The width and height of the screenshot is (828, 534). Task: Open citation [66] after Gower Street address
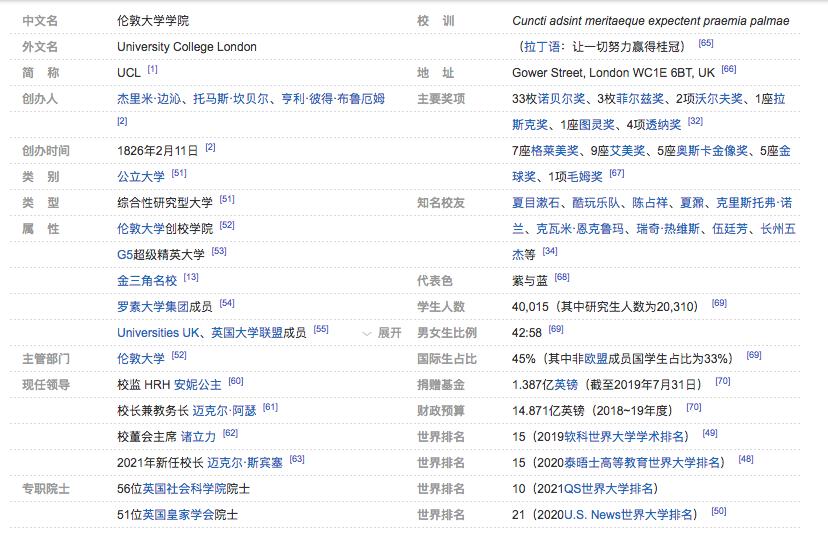(x=729, y=69)
